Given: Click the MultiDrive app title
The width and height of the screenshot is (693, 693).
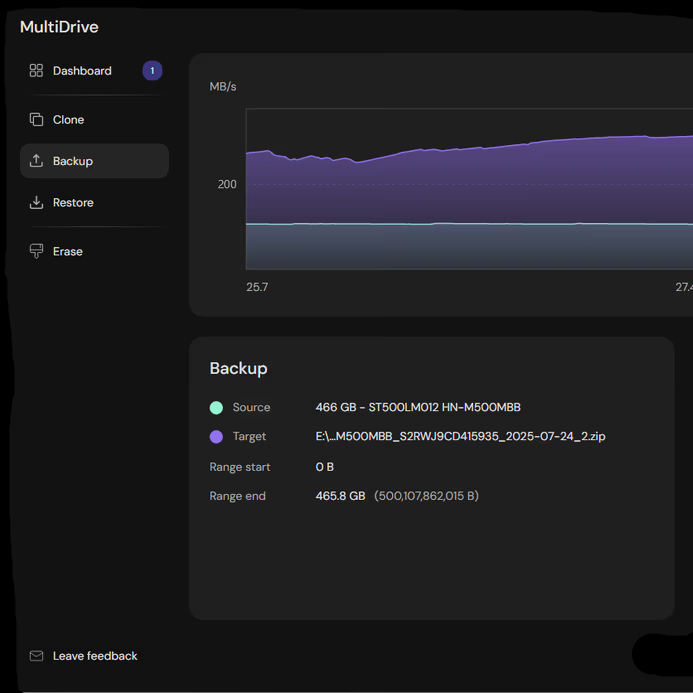Looking at the screenshot, I should (59, 27).
